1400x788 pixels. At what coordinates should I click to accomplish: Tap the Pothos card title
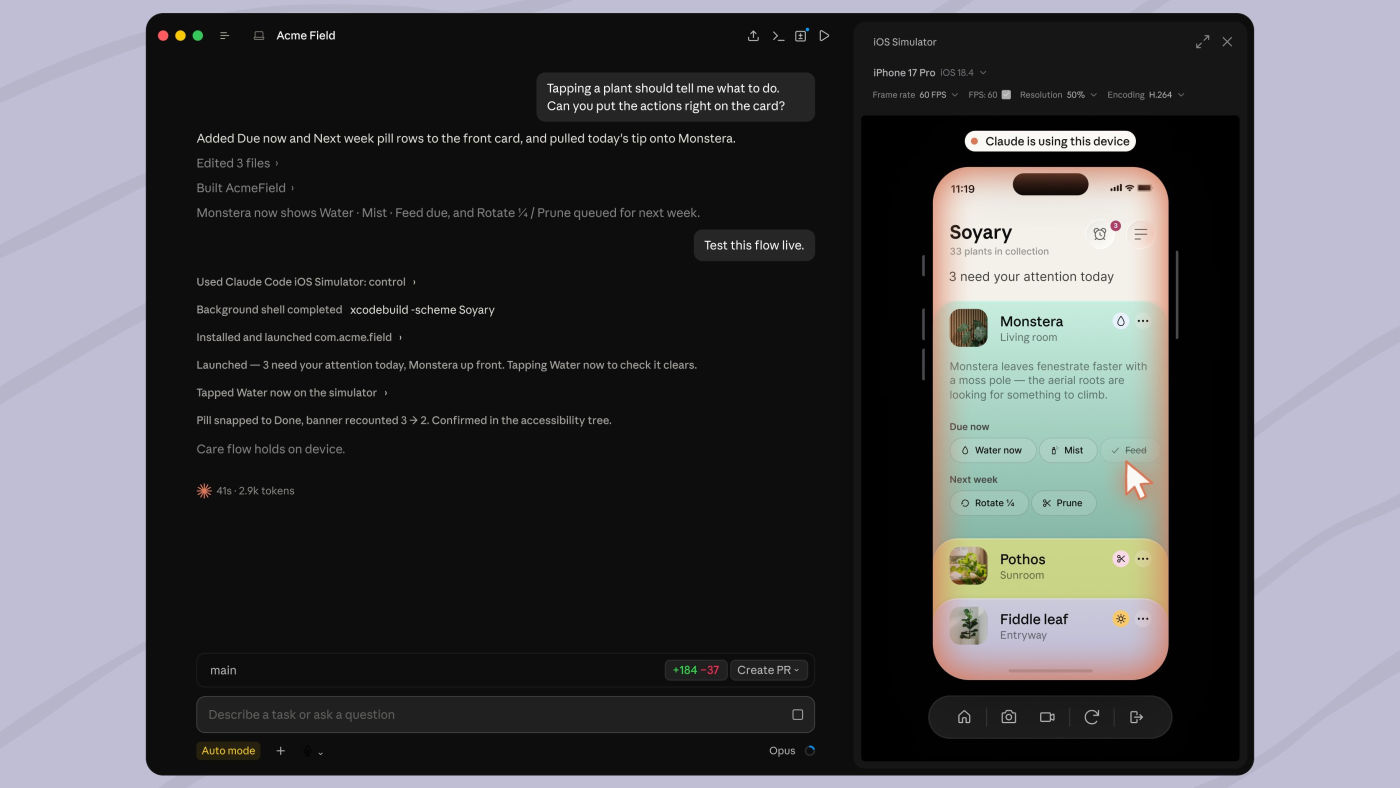click(1022, 559)
